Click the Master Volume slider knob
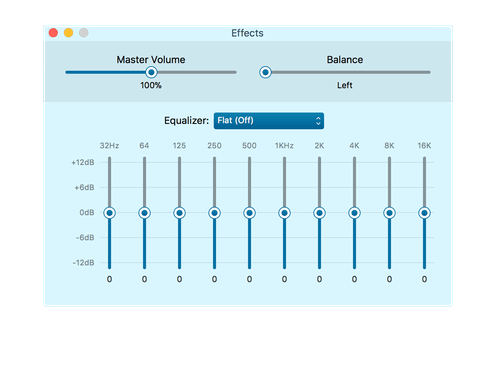 (151, 72)
